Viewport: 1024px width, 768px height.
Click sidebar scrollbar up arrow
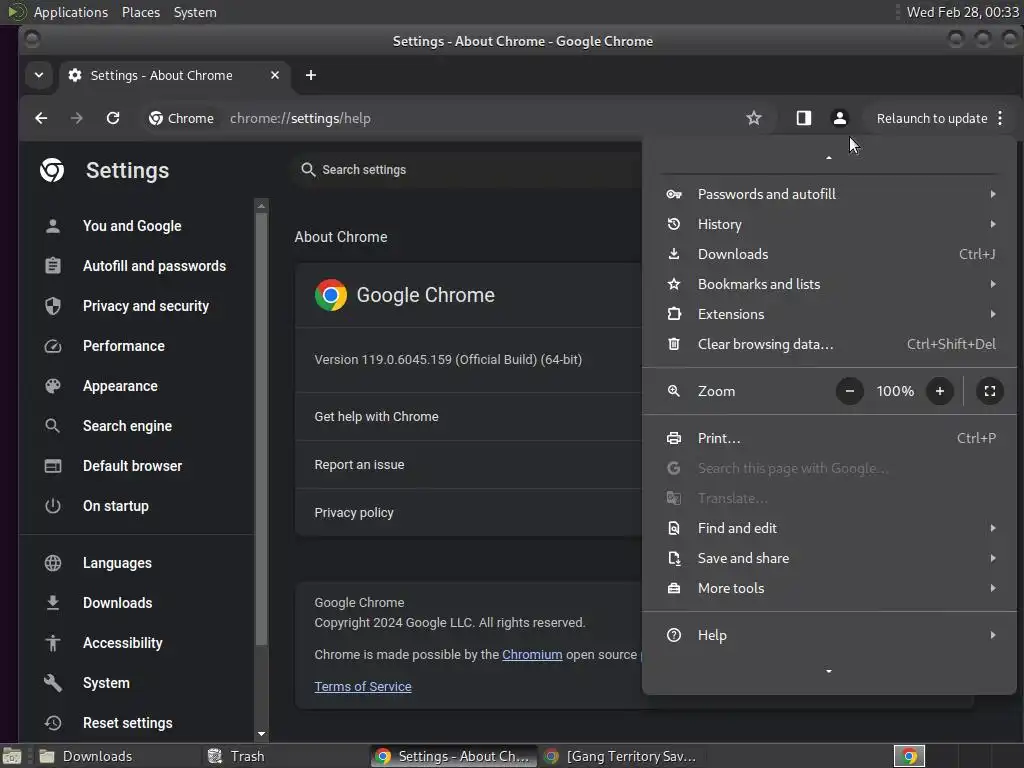pos(261,206)
